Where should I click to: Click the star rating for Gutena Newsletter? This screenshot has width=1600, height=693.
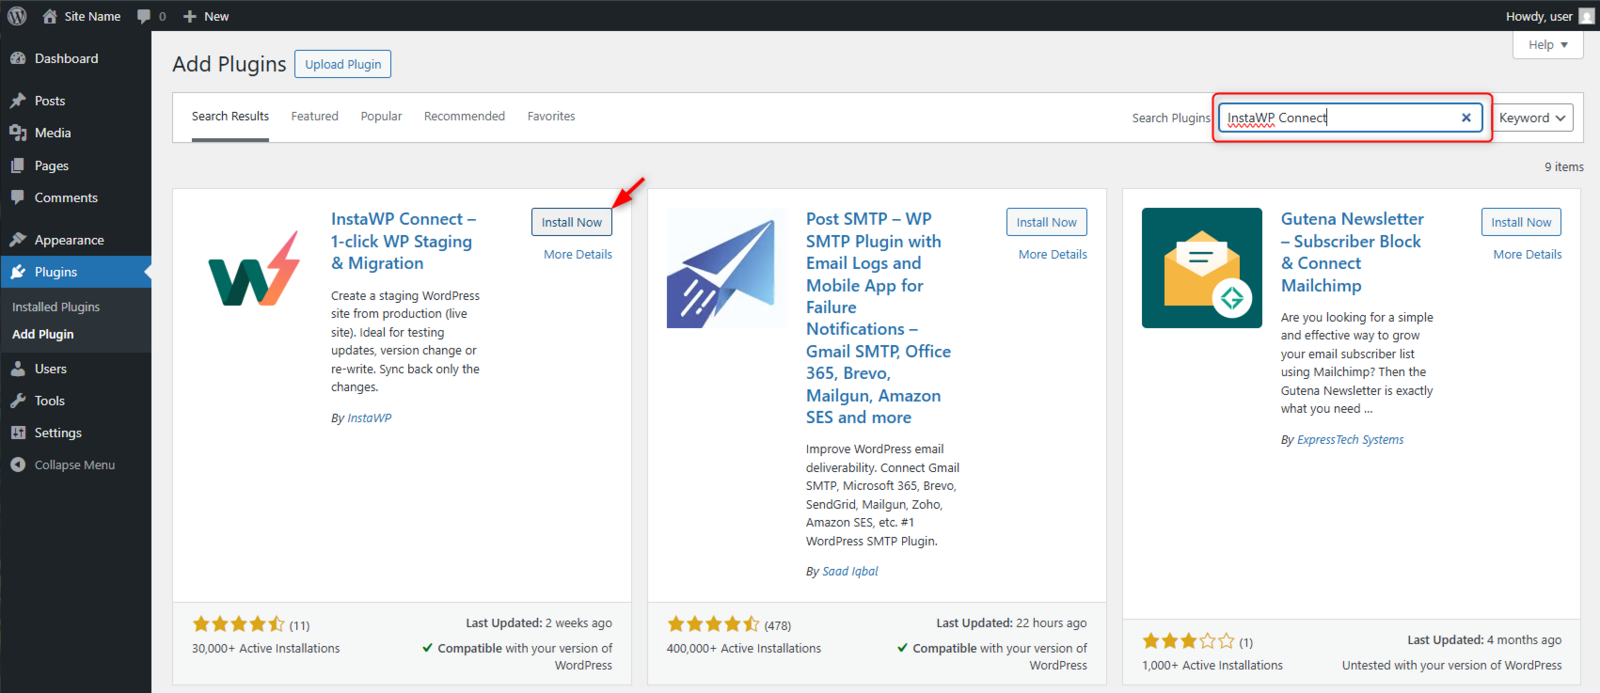pos(1188,641)
